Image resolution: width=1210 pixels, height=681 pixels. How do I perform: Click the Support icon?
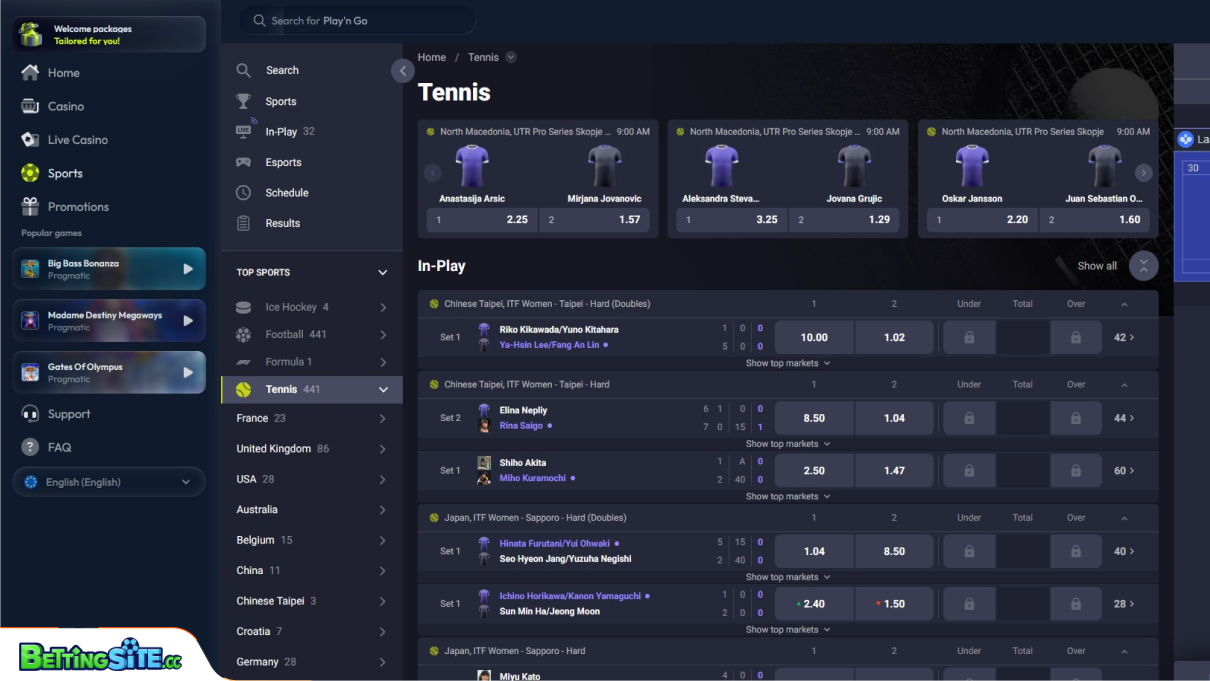[x=31, y=413]
